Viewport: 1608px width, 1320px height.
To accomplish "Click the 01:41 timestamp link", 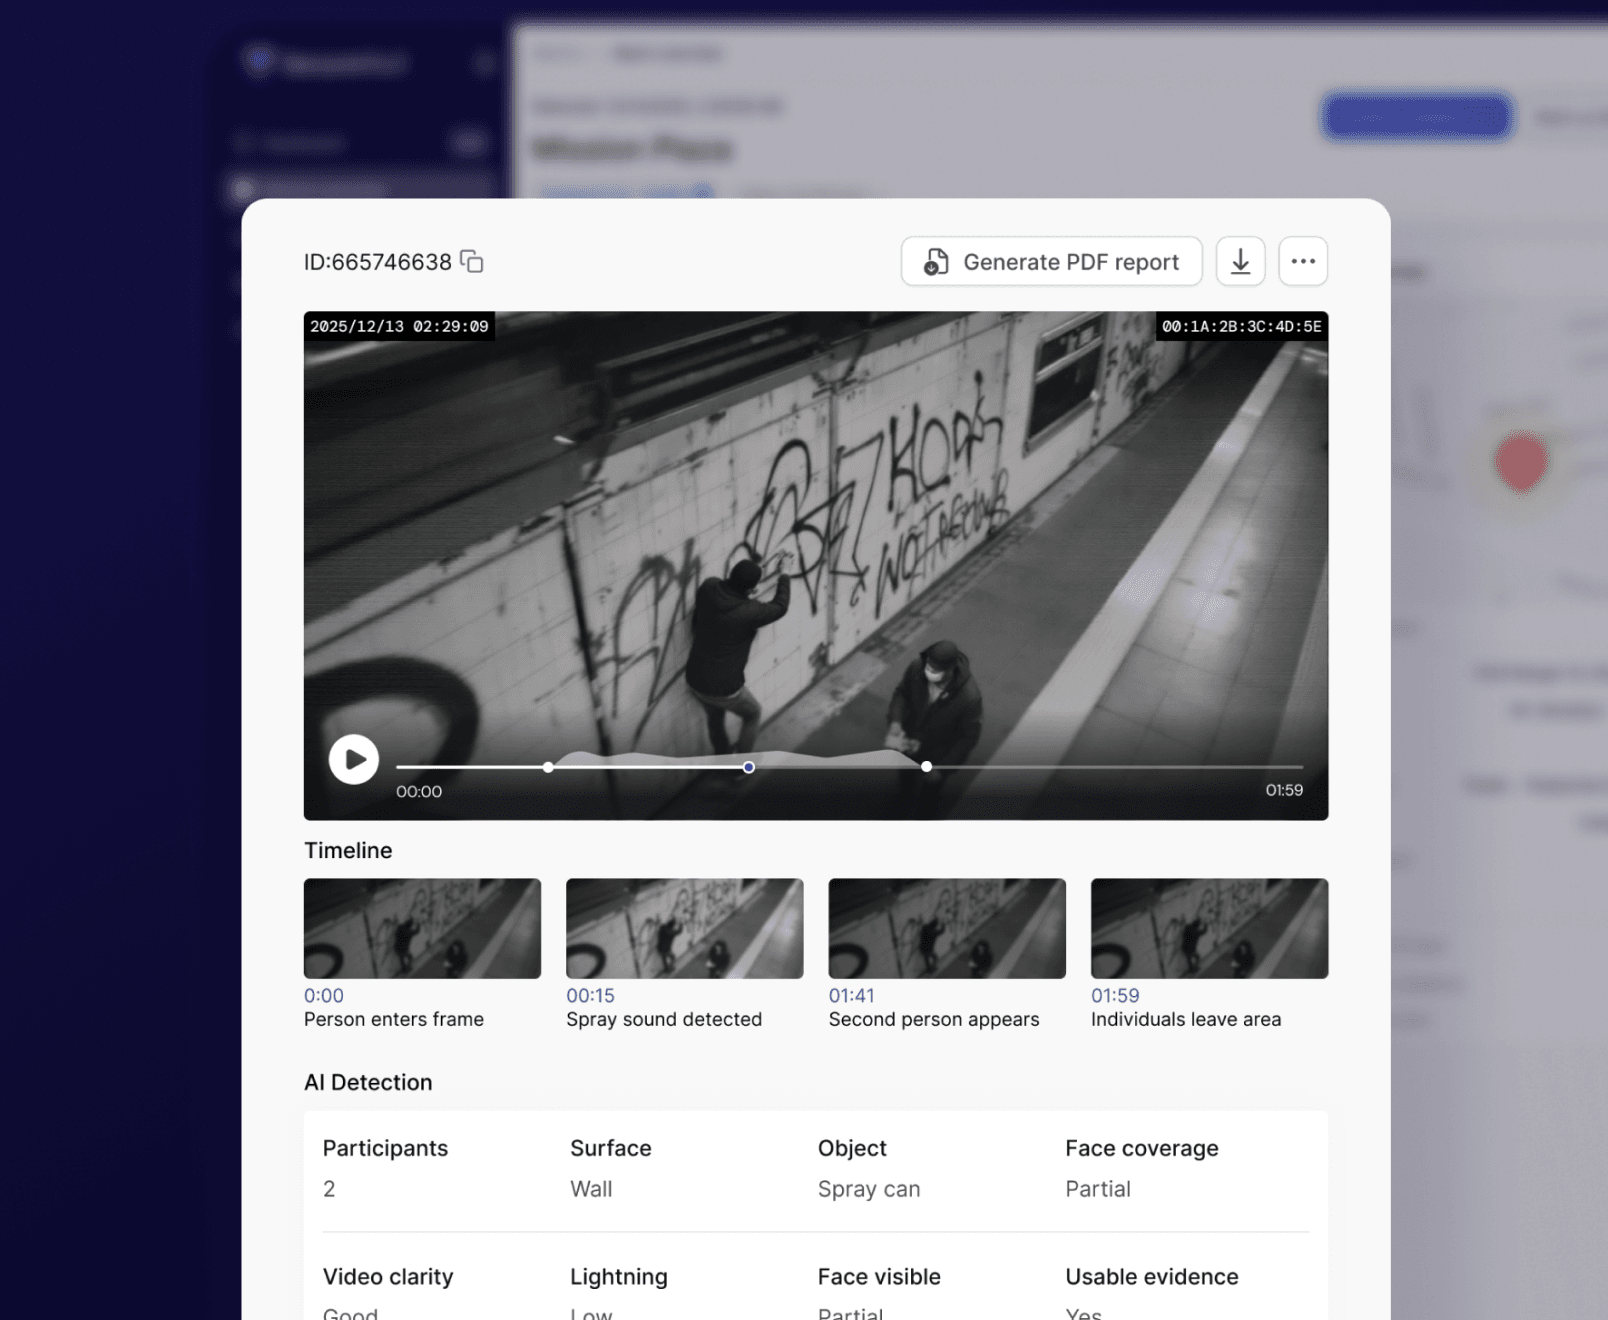I will tap(851, 996).
